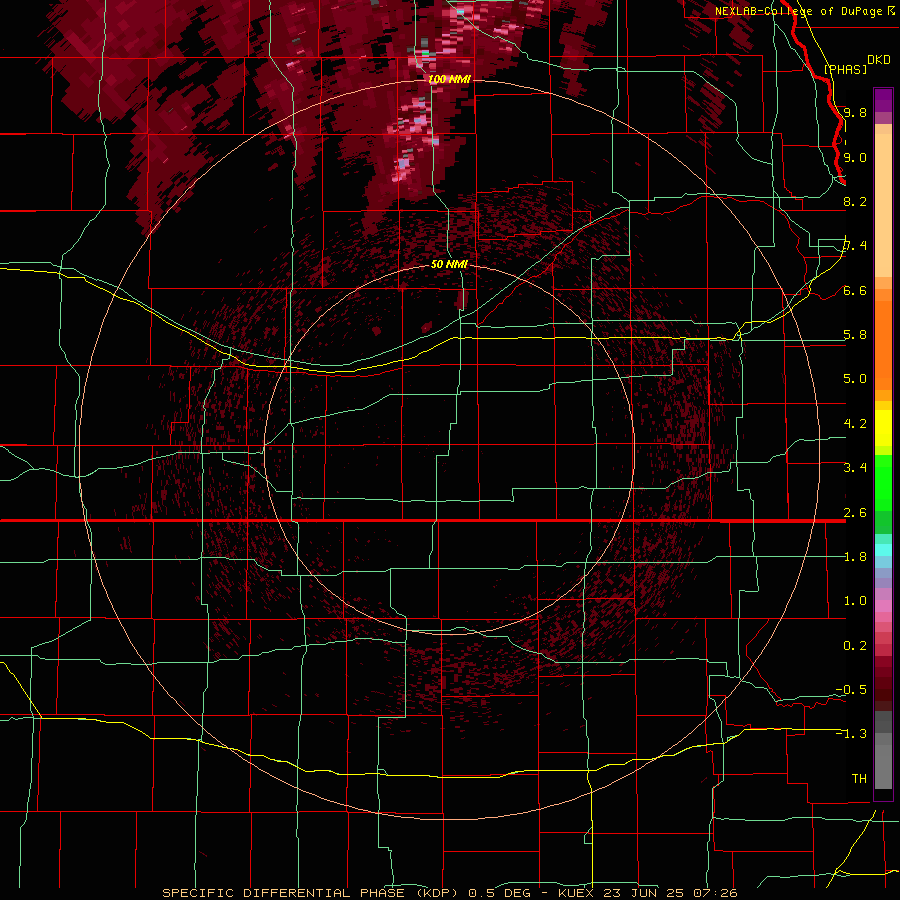Click the 2.6 value on the color scale
The image size is (900, 900).
[x=855, y=513]
